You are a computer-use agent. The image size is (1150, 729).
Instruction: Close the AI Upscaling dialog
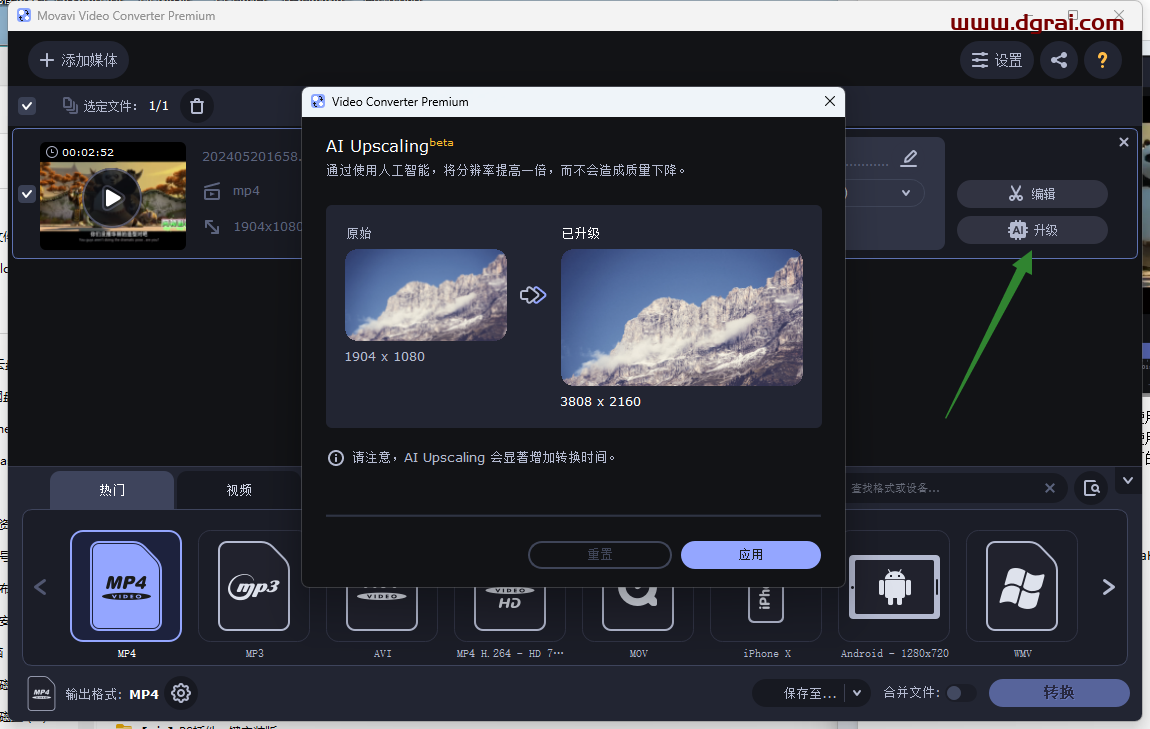(829, 101)
